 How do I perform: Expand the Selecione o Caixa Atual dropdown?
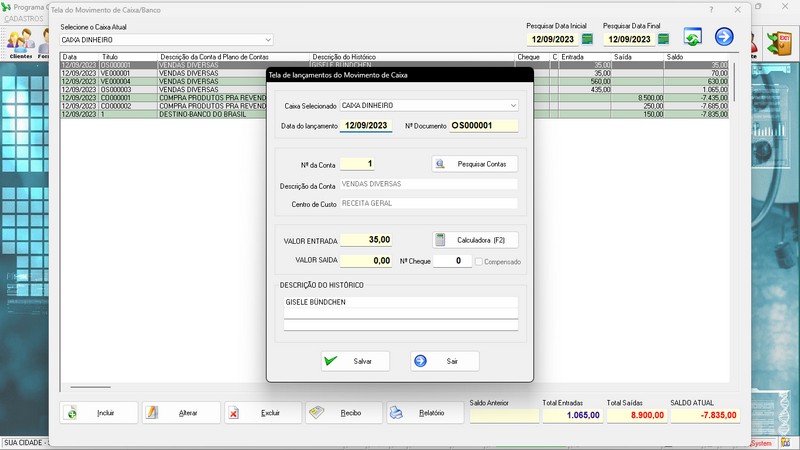[268, 40]
